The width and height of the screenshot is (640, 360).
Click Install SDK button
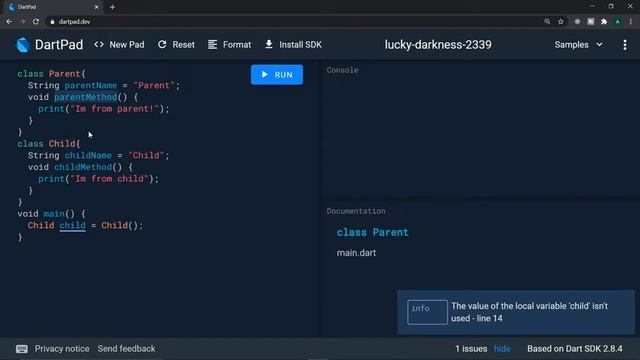pyautogui.click(x=293, y=44)
